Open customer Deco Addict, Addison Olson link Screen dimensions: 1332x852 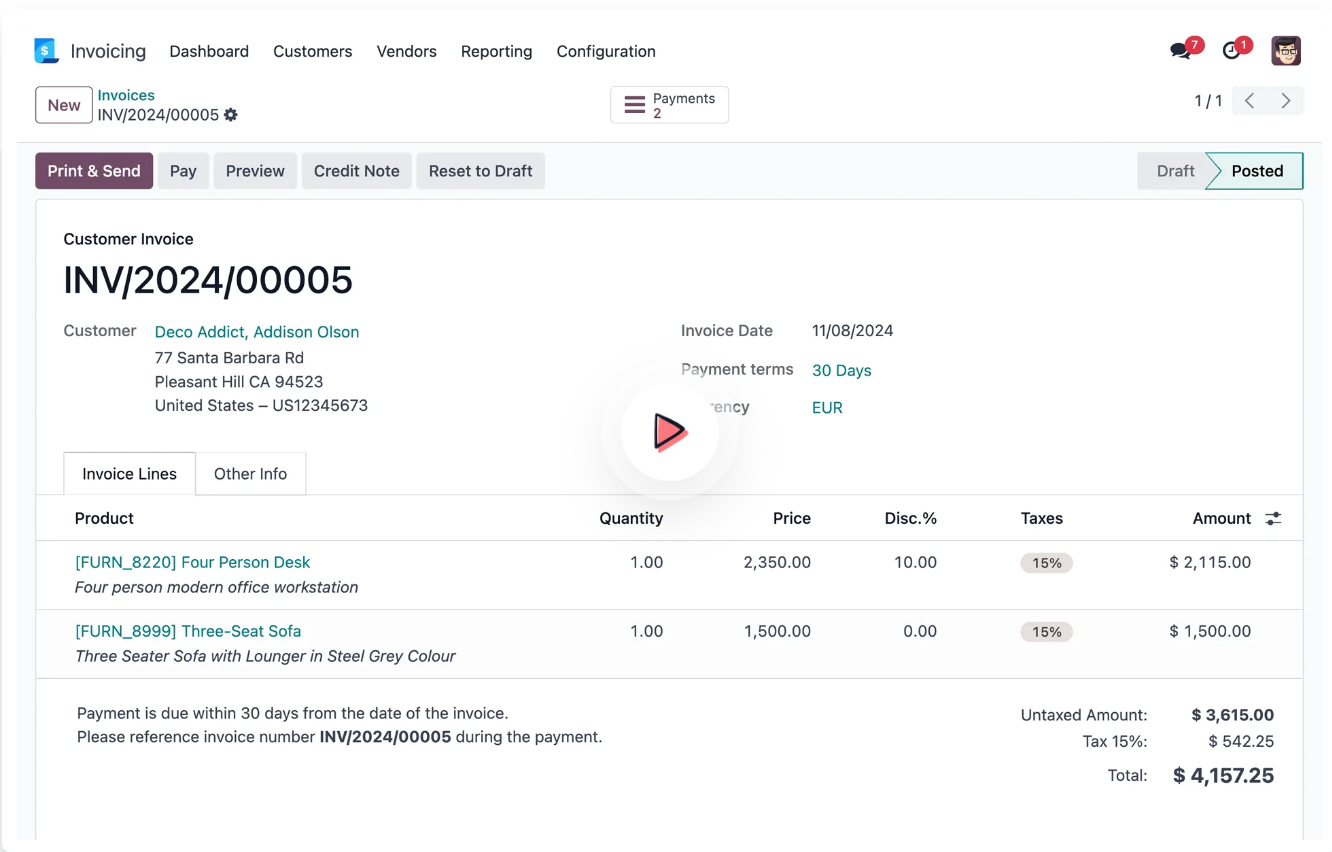[257, 332]
